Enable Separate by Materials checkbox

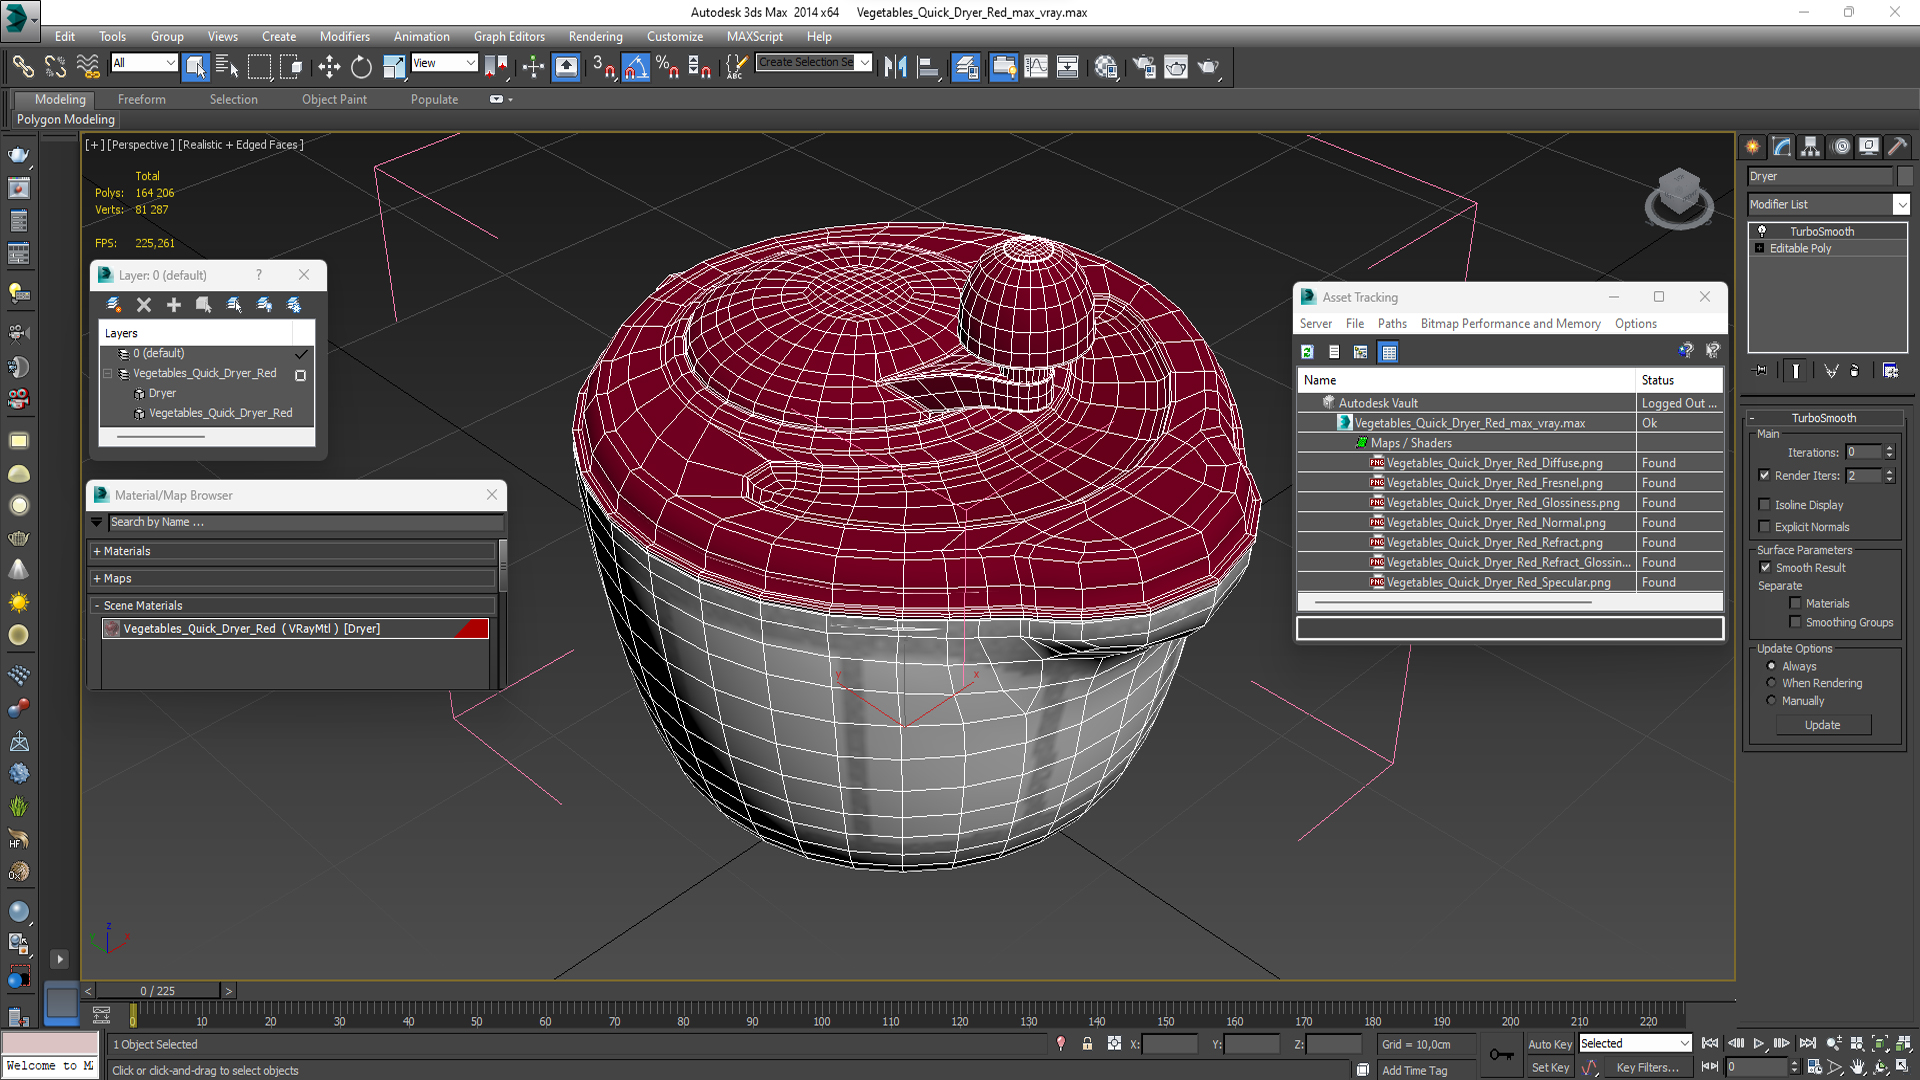pyautogui.click(x=1795, y=603)
